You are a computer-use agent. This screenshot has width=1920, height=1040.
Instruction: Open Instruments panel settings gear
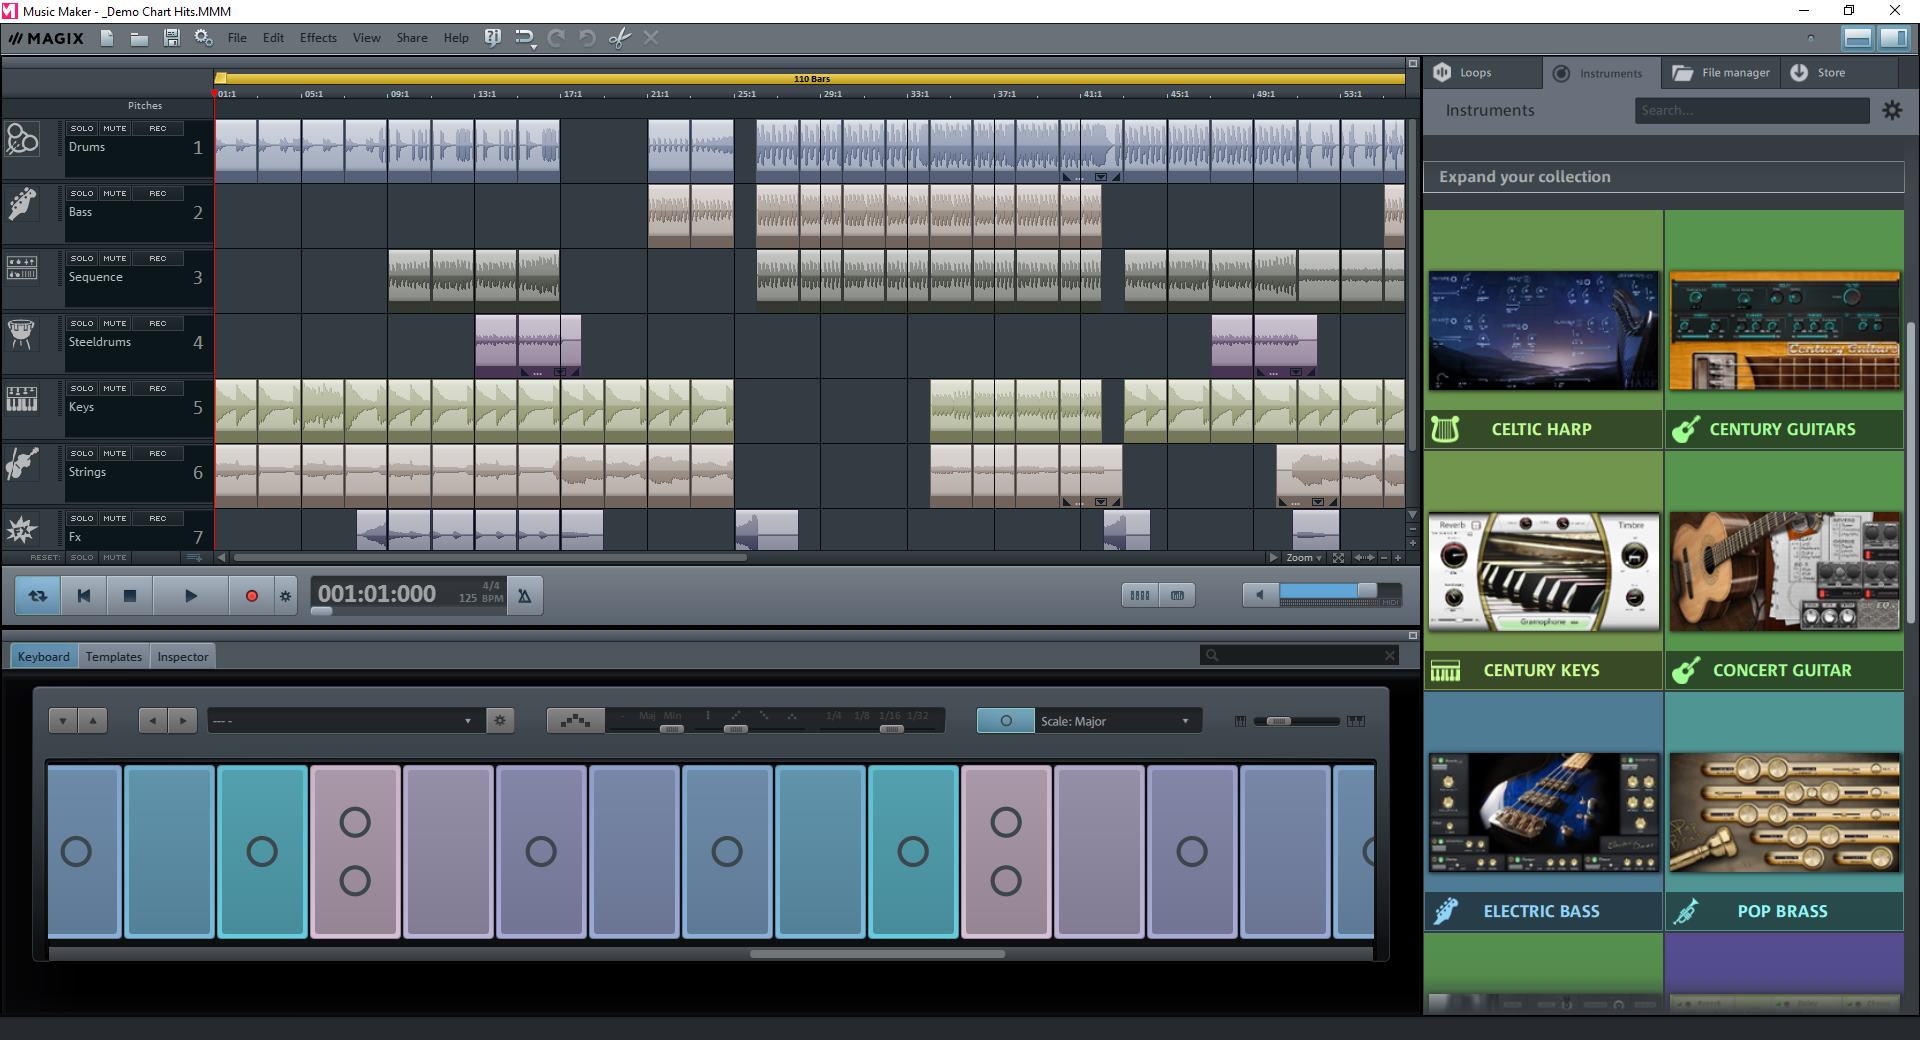tap(1892, 110)
